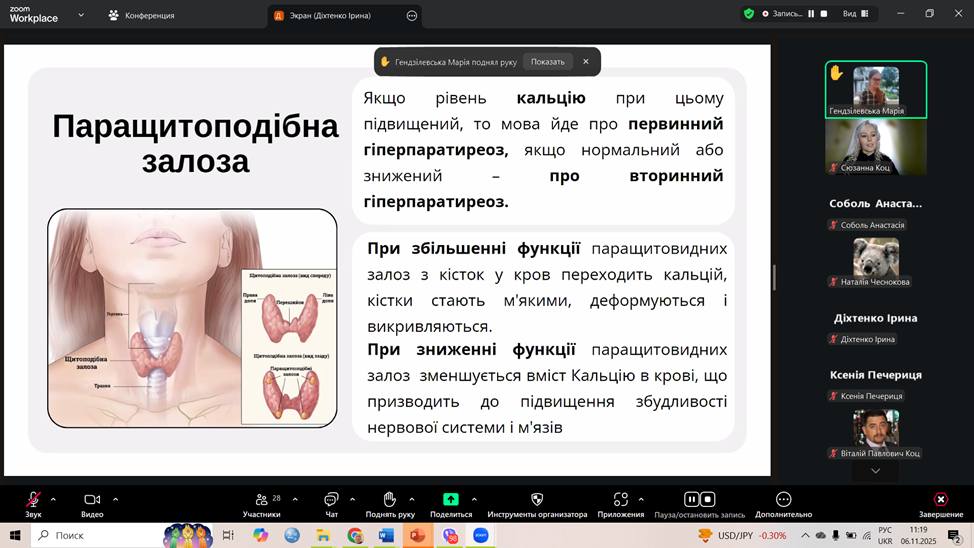Click the green Поделиться share screen icon
Viewport: 974px width, 548px height.
pos(451,499)
